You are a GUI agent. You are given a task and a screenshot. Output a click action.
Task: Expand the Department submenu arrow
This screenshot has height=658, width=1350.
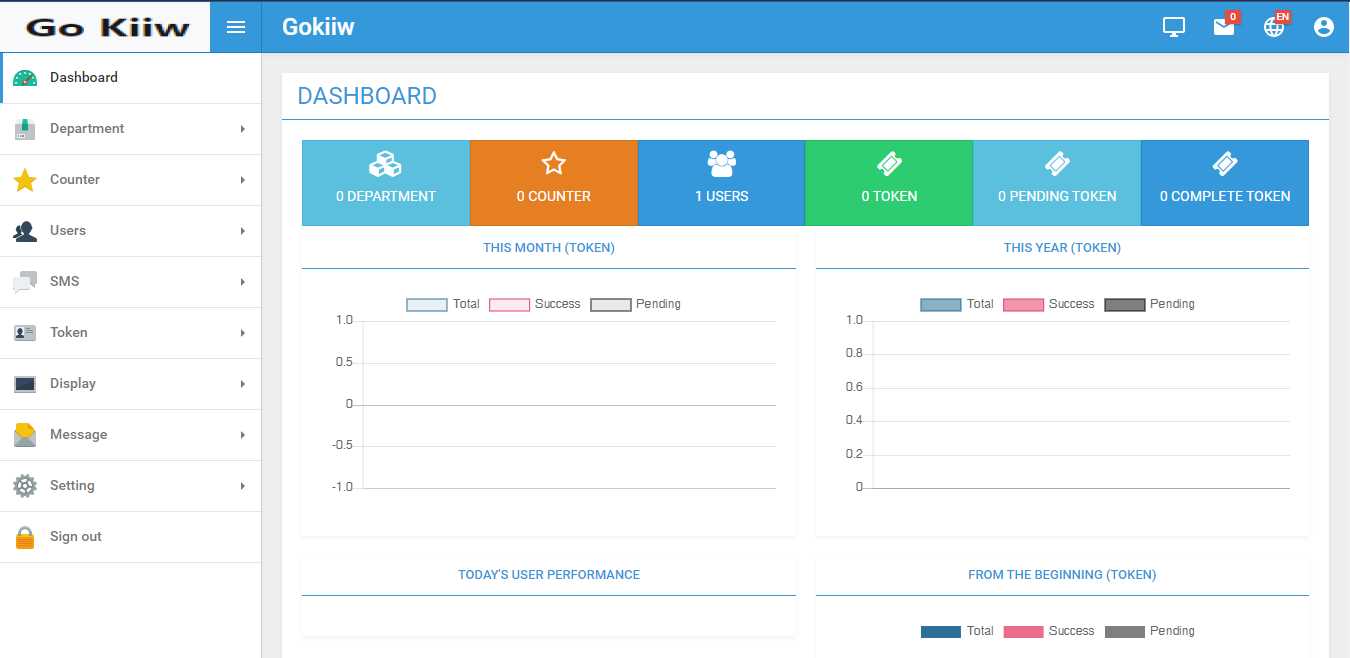[x=242, y=129]
